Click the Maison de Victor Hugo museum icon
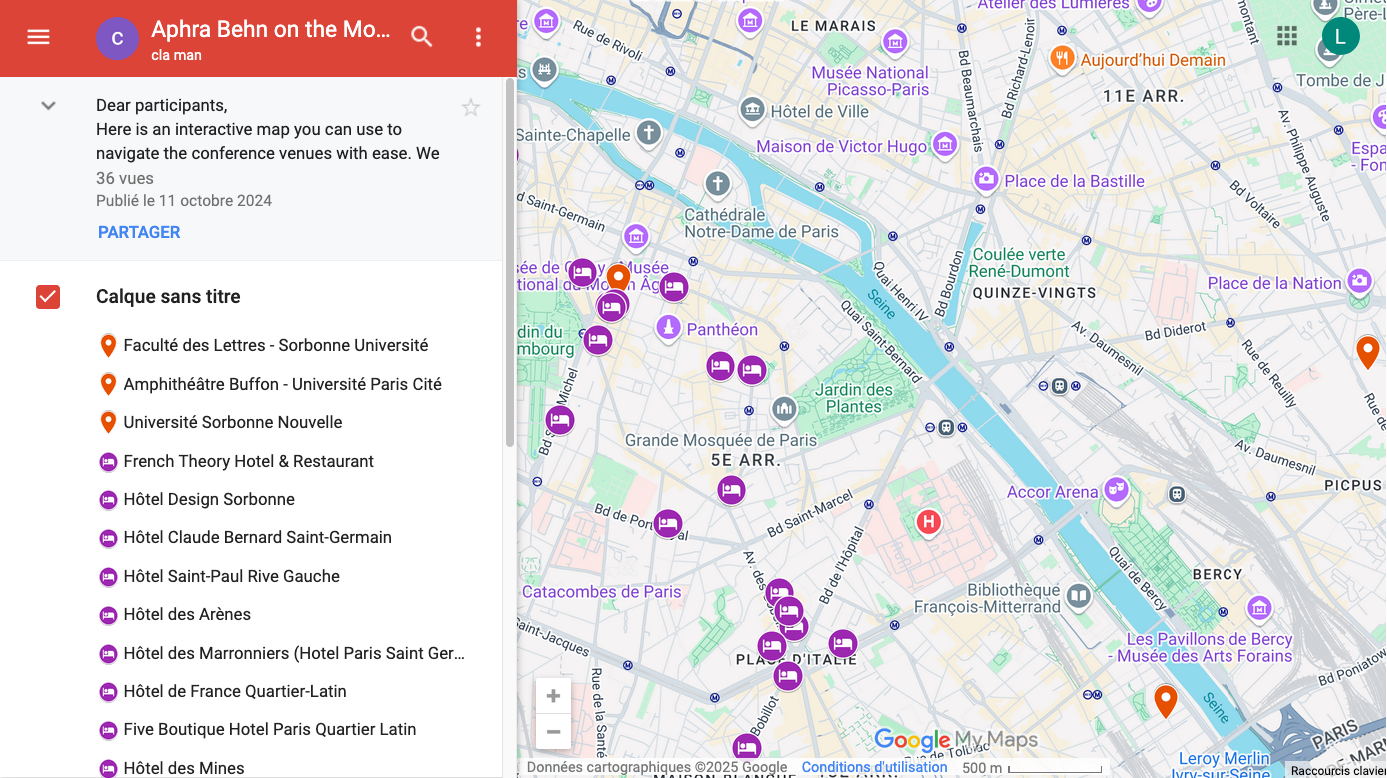The image size is (1387, 778). [945, 145]
